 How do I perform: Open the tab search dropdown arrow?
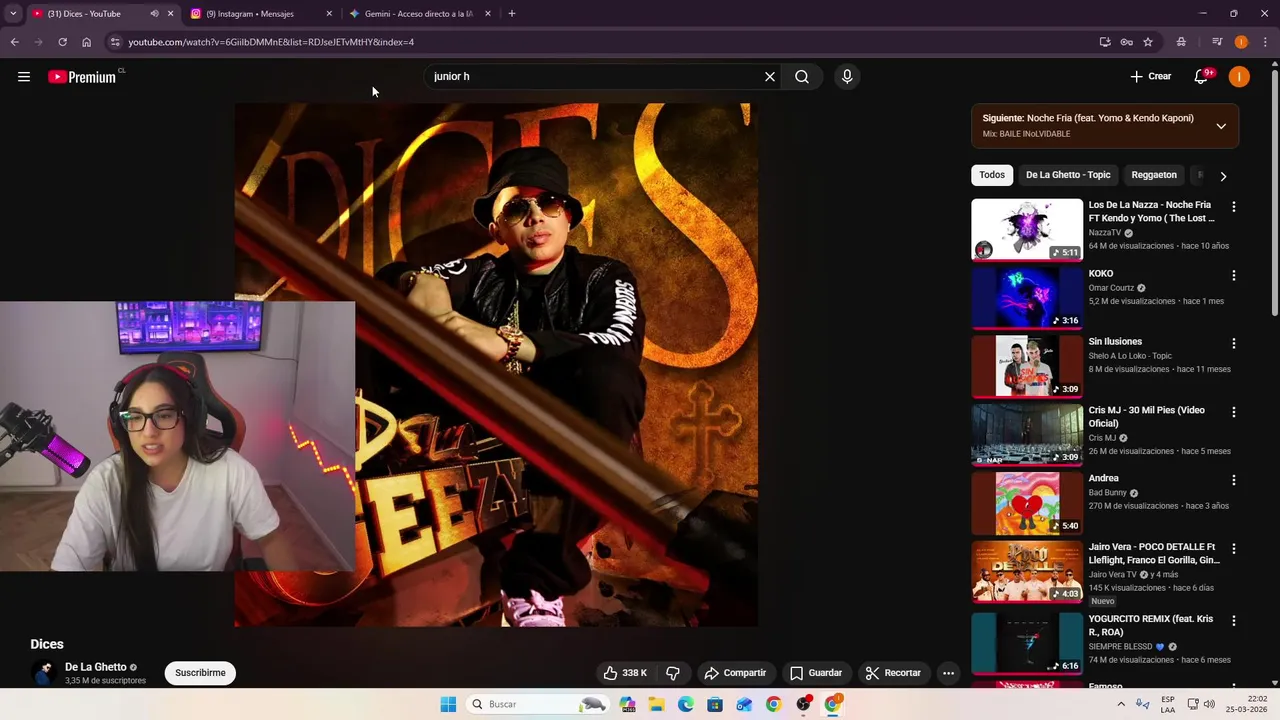tap(12, 14)
